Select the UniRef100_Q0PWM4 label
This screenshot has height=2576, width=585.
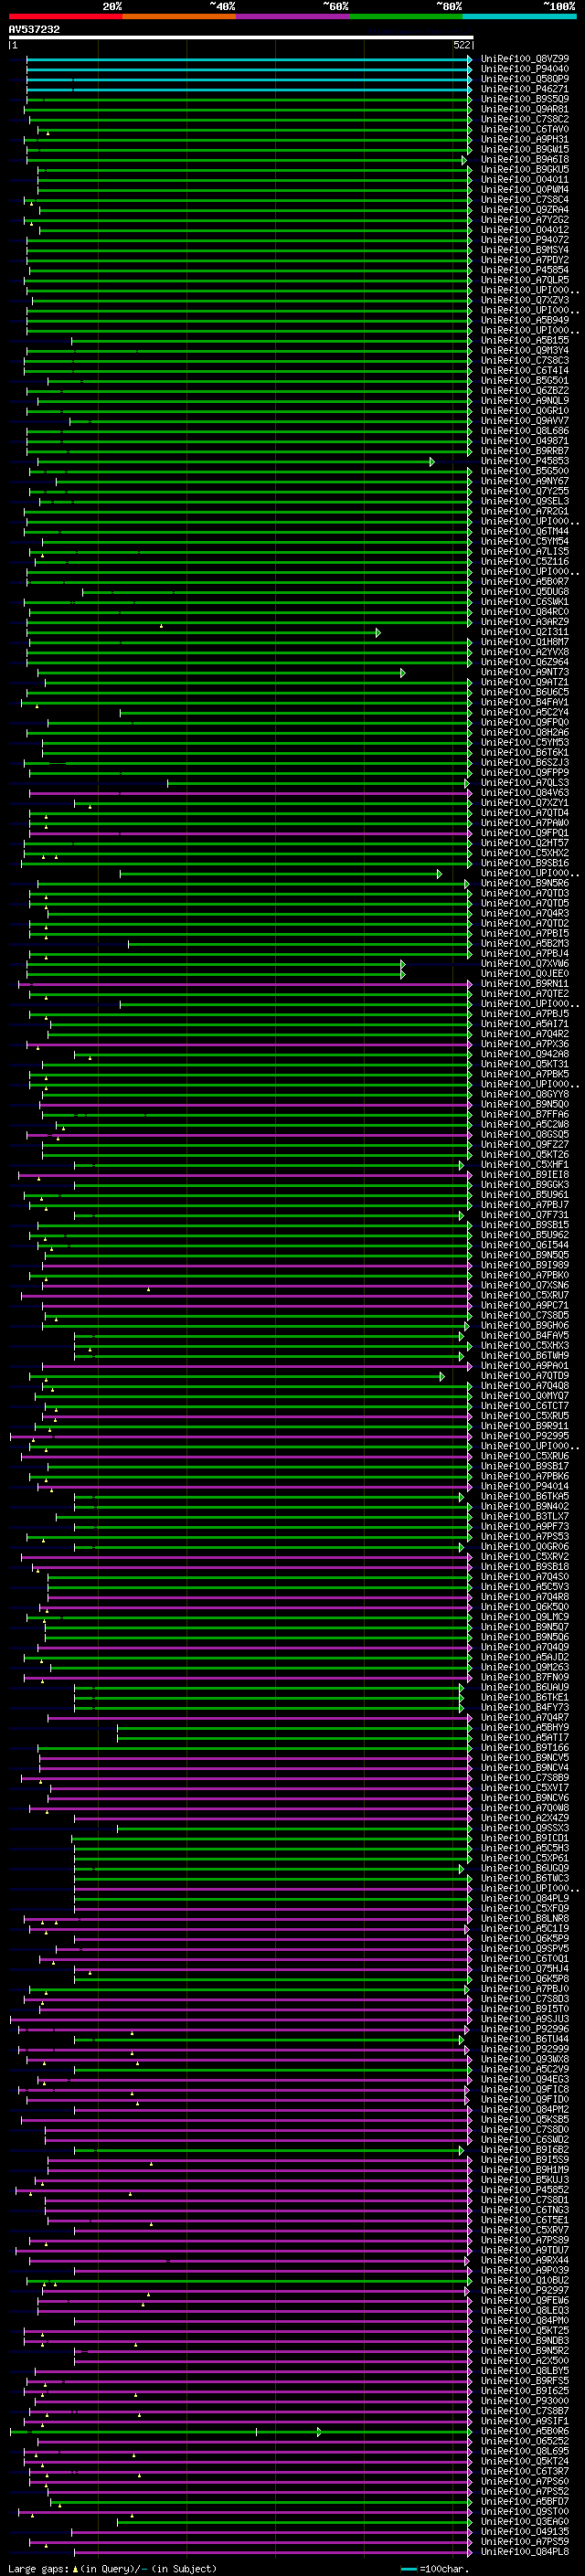524,190
